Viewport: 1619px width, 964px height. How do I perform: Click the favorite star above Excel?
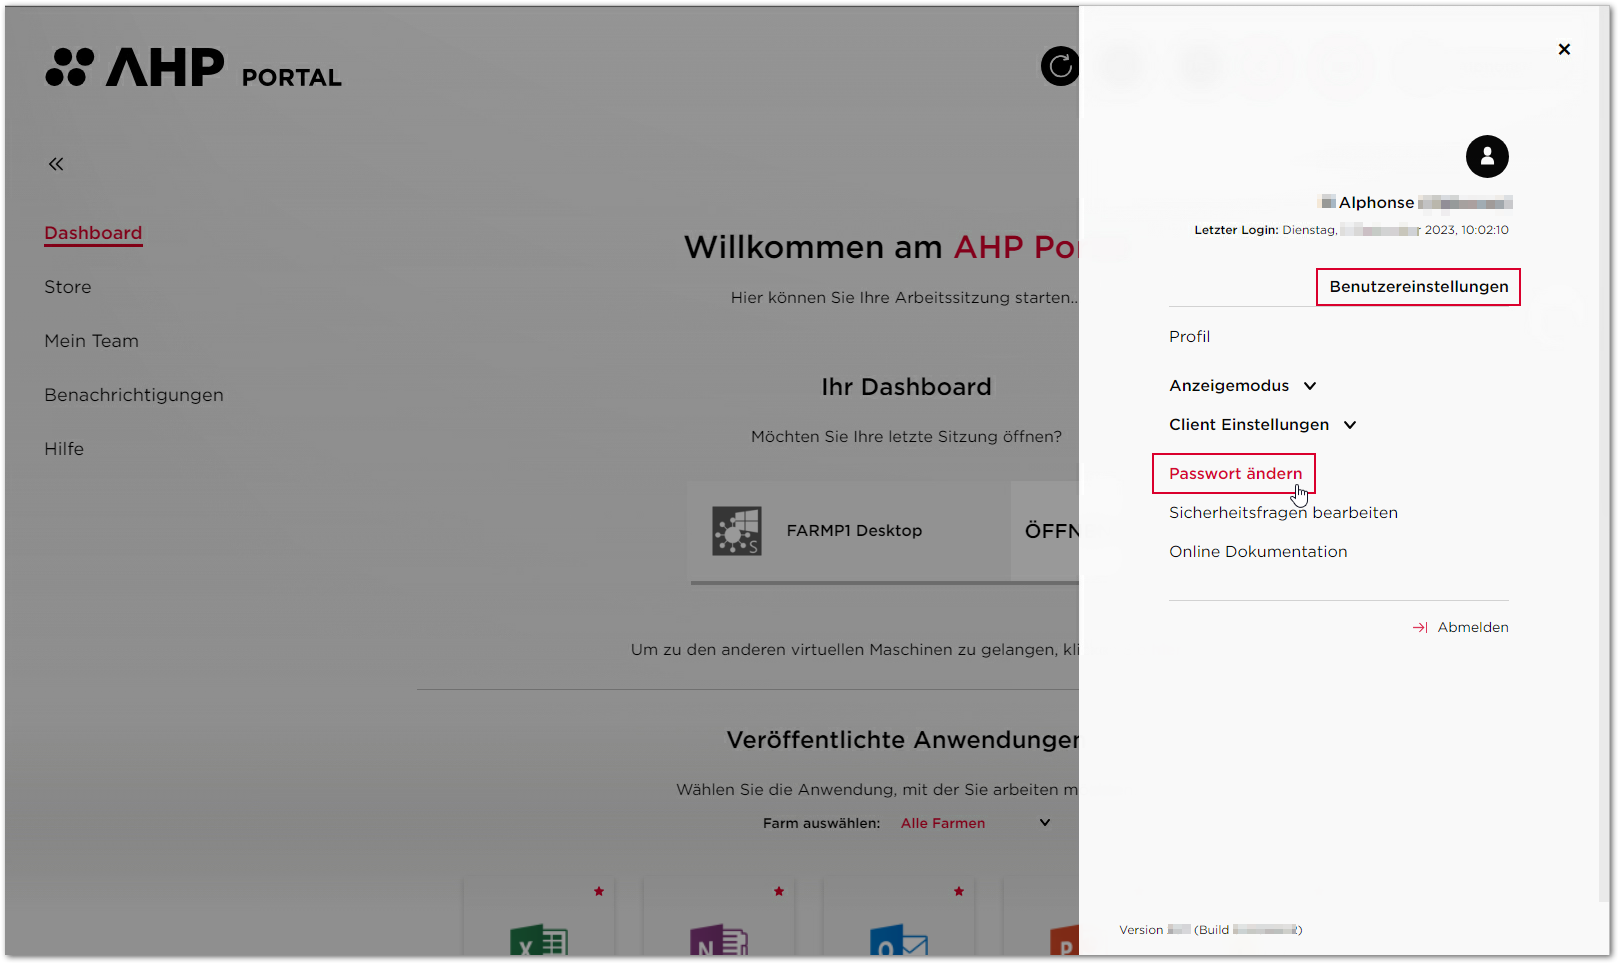tap(599, 891)
